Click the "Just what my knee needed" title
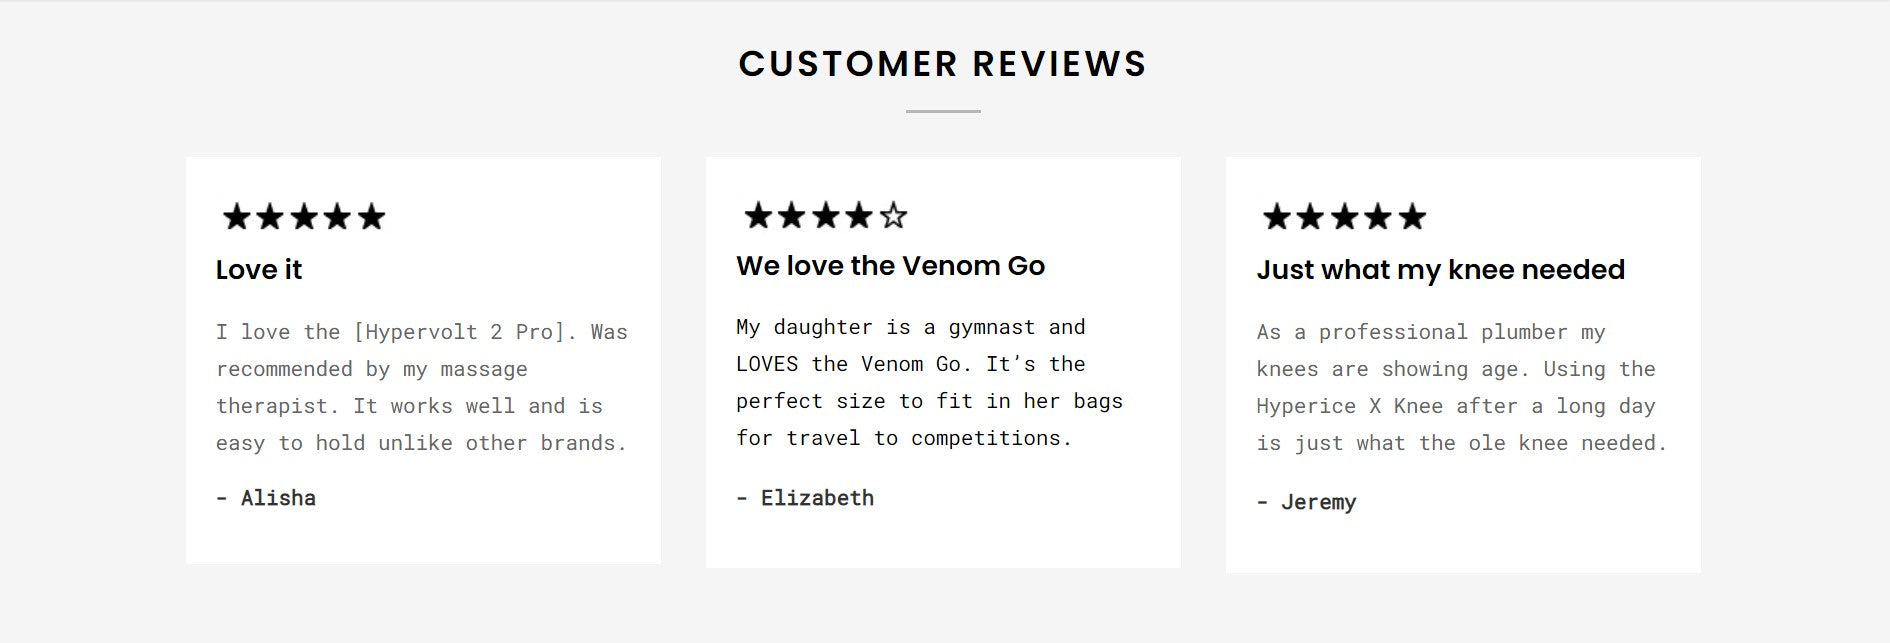 point(1440,270)
